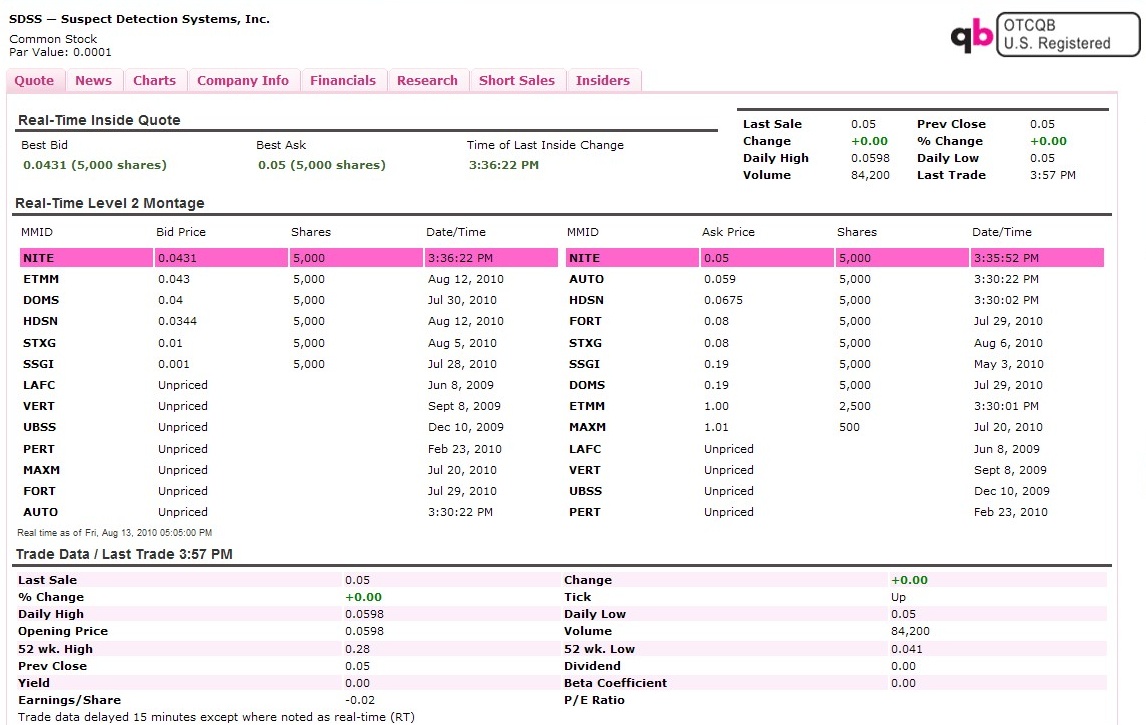1146x725 pixels.
Task: Go to the Company Info tab
Action: [243, 81]
